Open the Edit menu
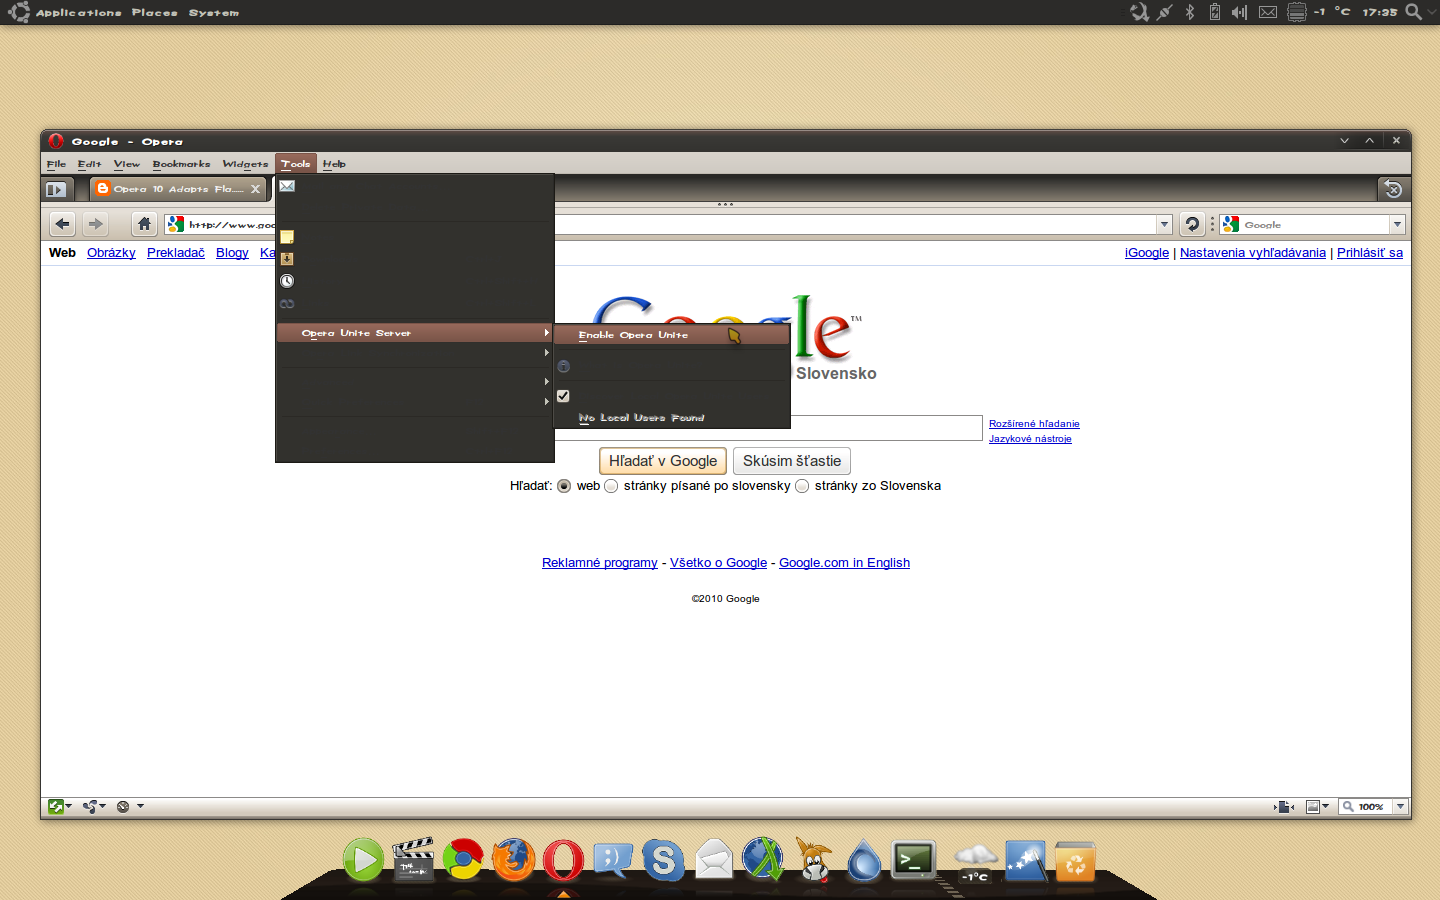Screen dimensions: 1440x900 pyautogui.click(x=89, y=164)
